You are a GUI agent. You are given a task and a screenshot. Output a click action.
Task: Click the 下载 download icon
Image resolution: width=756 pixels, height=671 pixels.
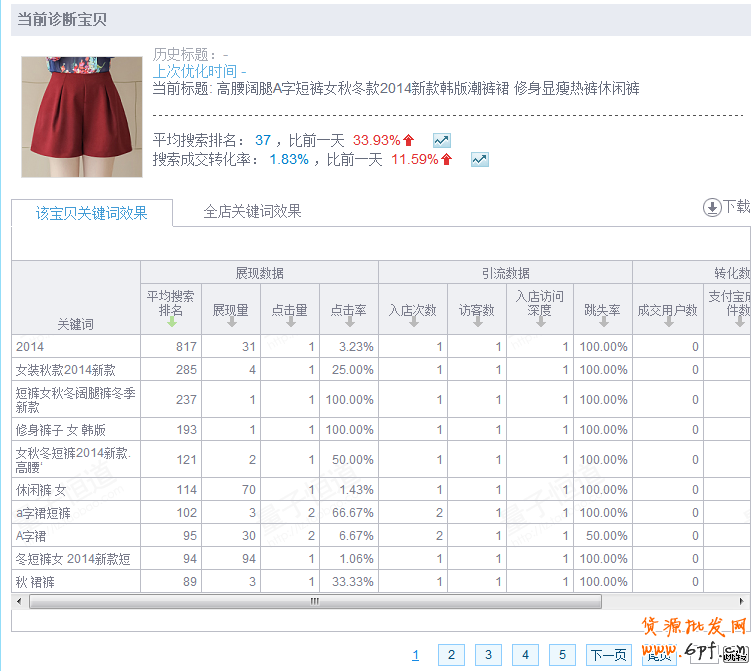[712, 207]
